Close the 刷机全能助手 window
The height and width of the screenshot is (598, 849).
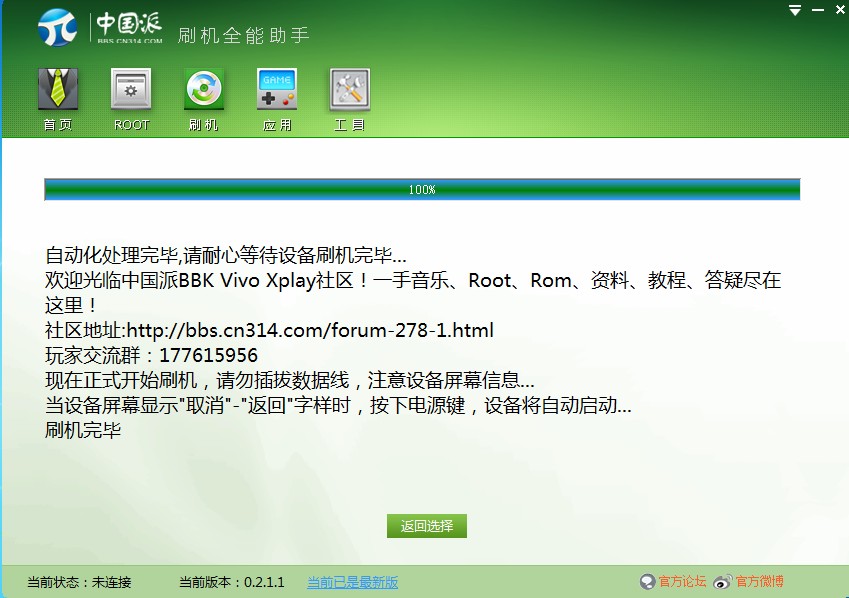coord(841,10)
